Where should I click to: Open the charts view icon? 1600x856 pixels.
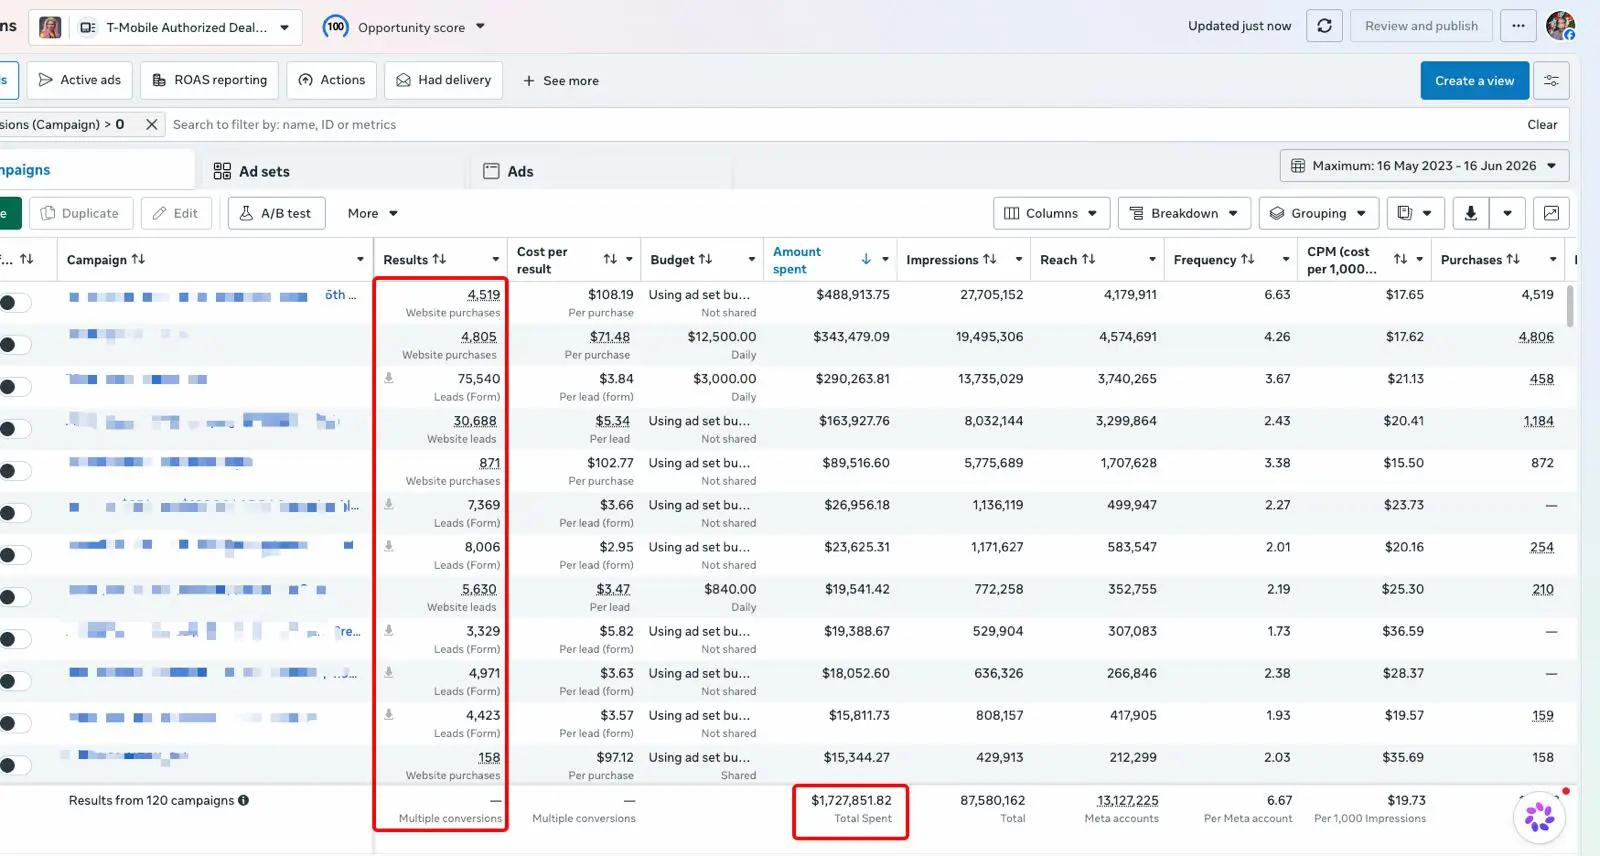tap(1551, 213)
